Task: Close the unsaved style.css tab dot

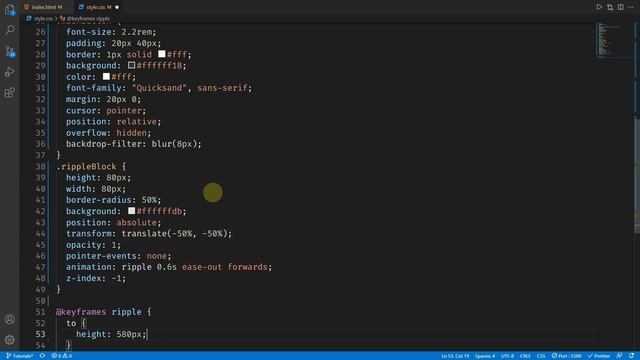Action: pyautogui.click(x=117, y=7)
